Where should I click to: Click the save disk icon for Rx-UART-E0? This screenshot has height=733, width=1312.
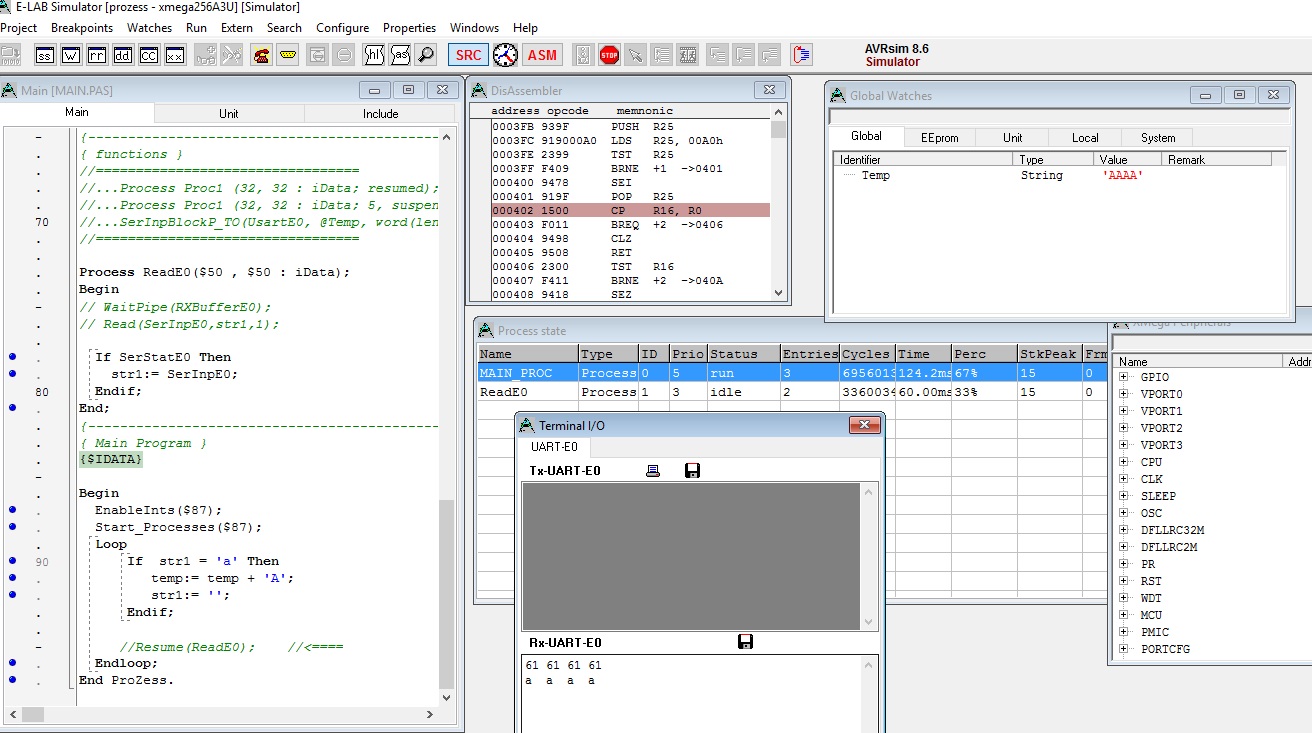click(745, 642)
